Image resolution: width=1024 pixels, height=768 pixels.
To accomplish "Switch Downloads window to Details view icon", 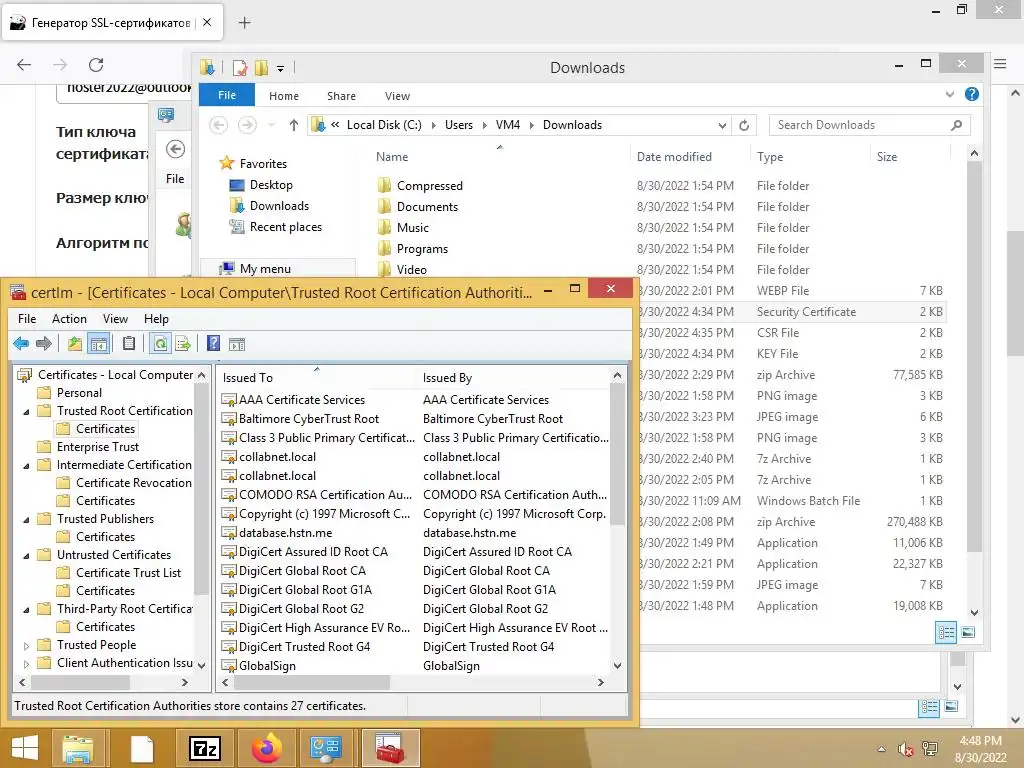I will (946, 632).
